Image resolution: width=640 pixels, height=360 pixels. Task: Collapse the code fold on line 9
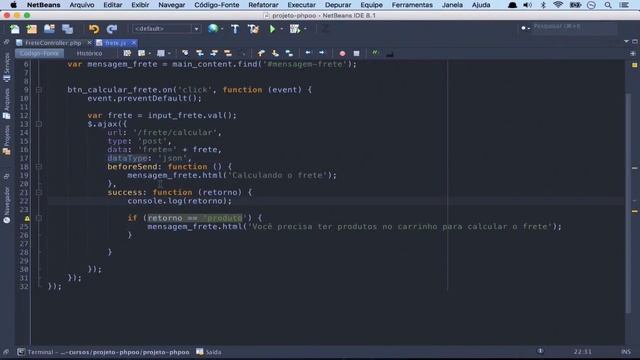coord(39,90)
